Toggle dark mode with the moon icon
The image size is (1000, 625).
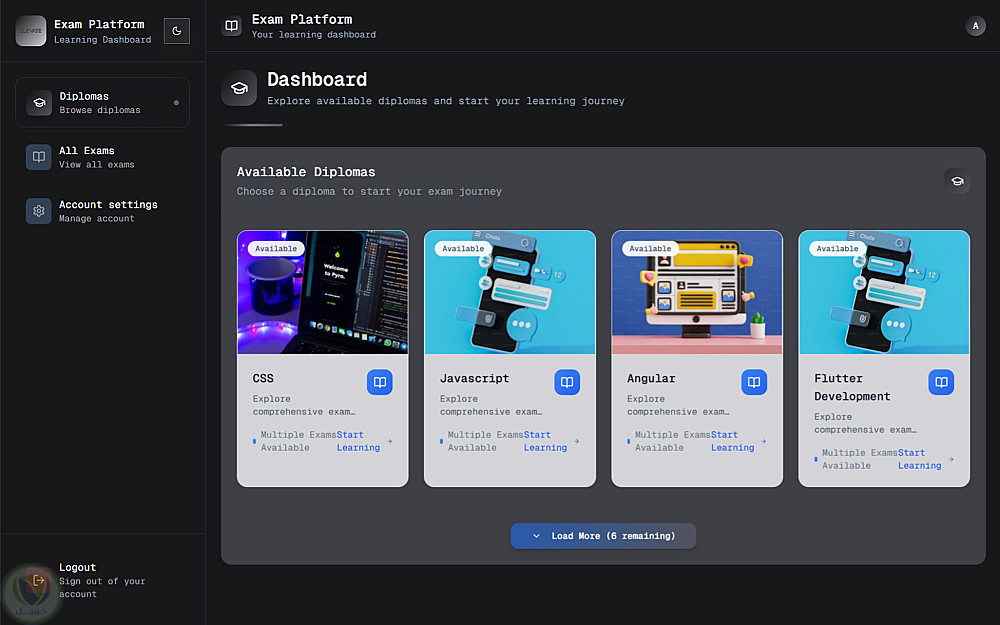coord(177,31)
